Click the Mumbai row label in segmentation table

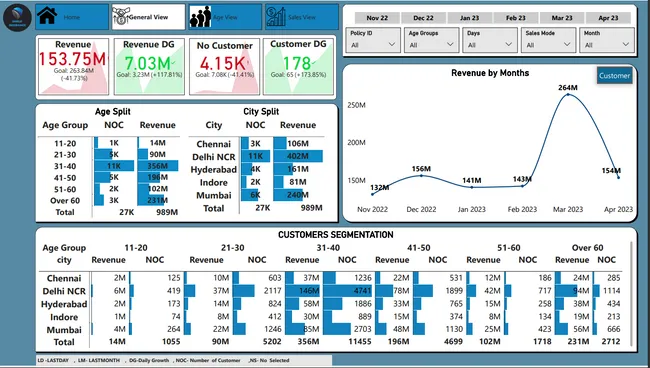coord(64,330)
